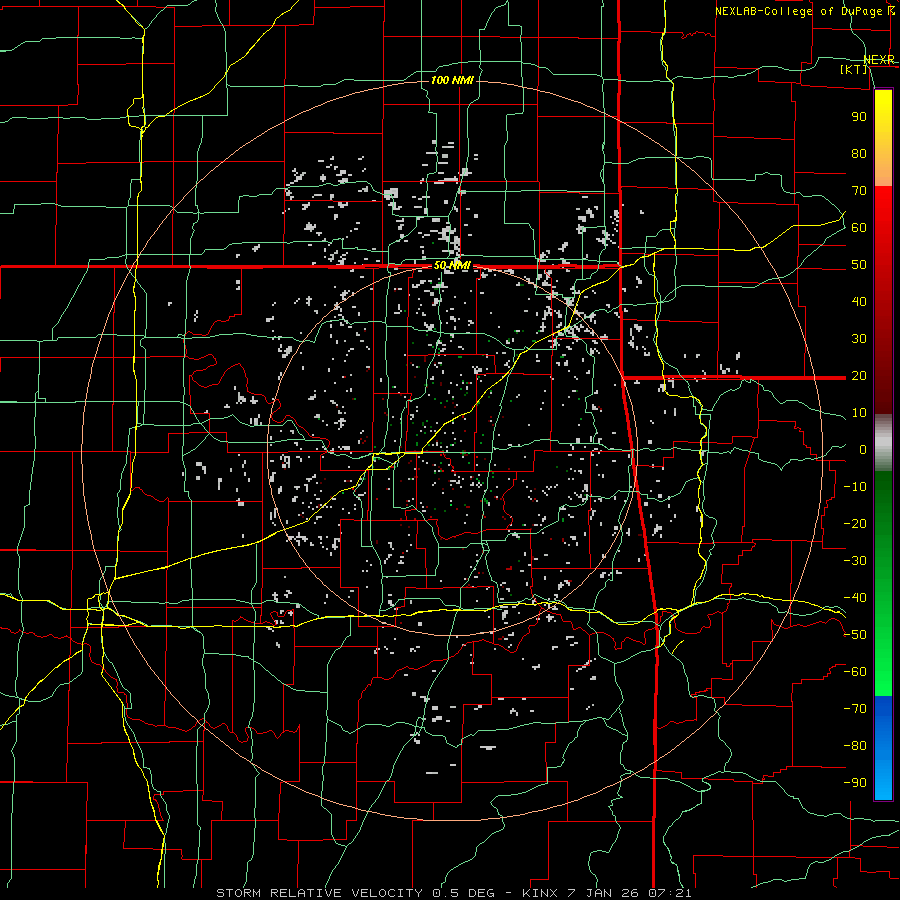Click the -60 knot legend value
Image resolution: width=900 pixels, height=900 pixels.
(x=855, y=672)
